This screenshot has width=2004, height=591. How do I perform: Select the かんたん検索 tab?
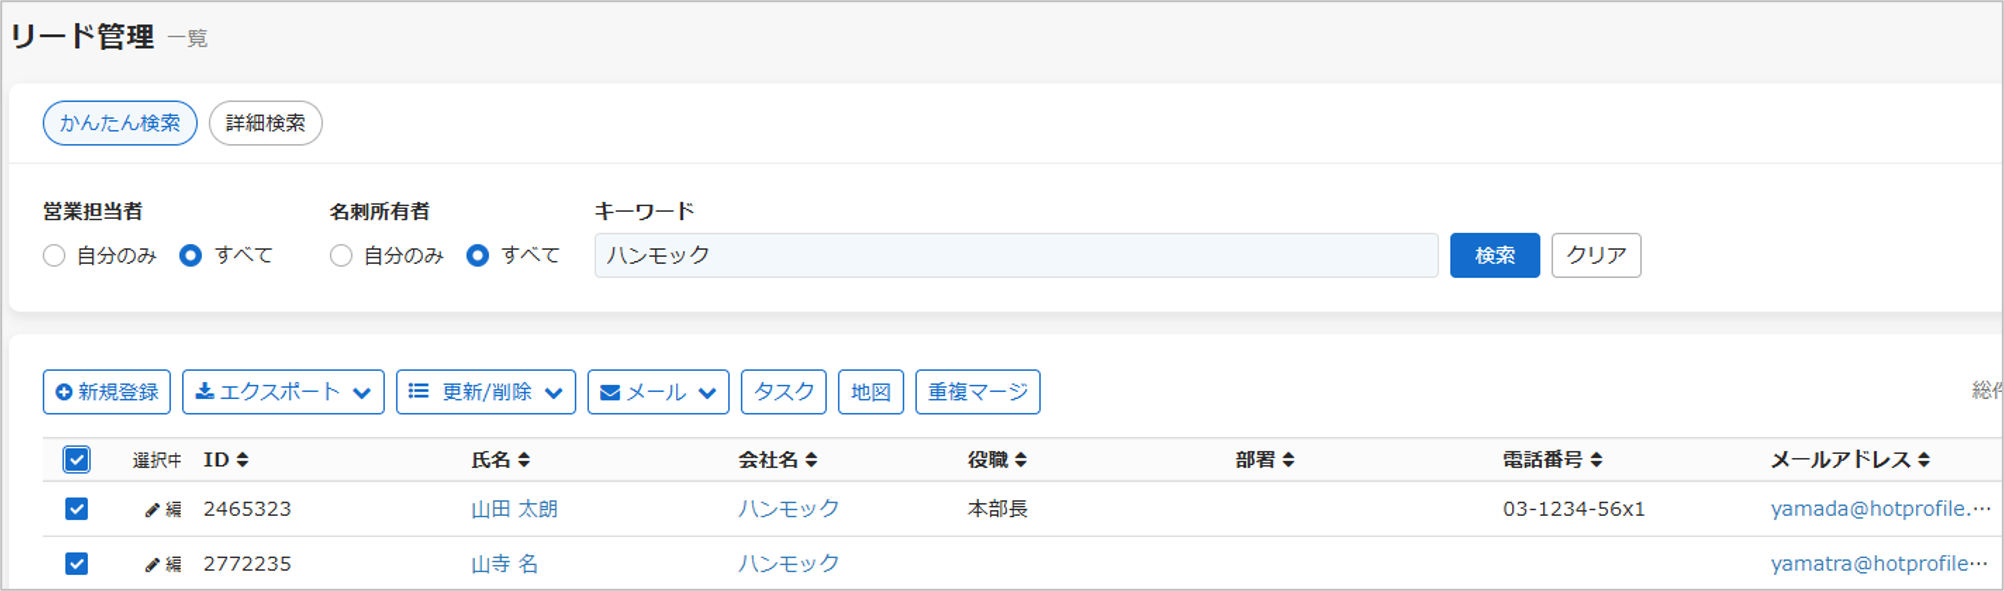(120, 123)
